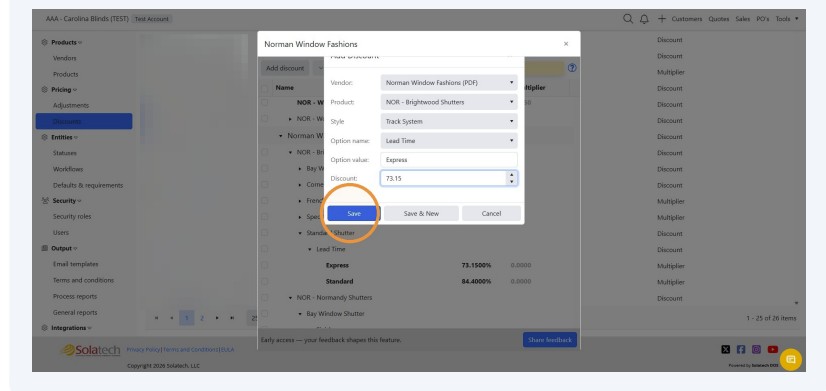Click the Add discount button

pyautogui.click(x=285, y=68)
